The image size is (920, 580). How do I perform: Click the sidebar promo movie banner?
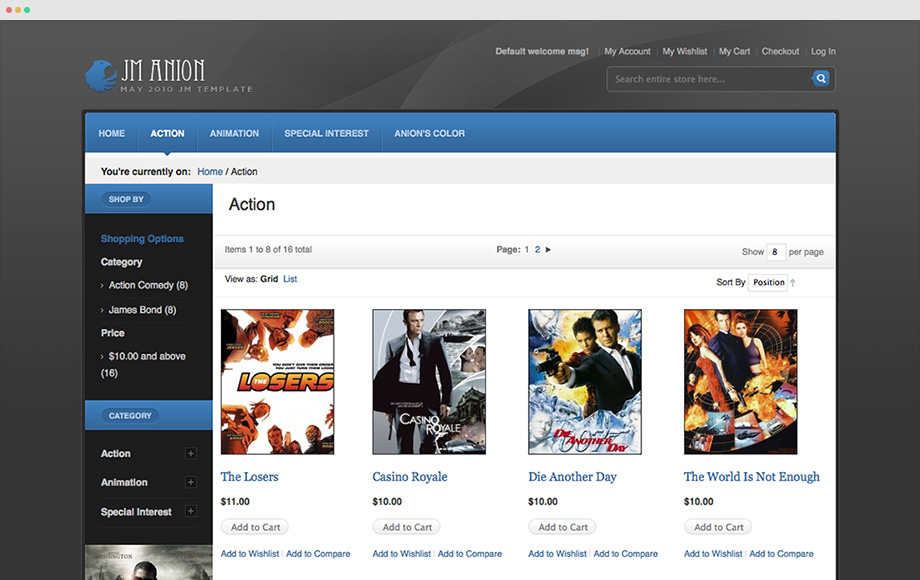point(148,562)
